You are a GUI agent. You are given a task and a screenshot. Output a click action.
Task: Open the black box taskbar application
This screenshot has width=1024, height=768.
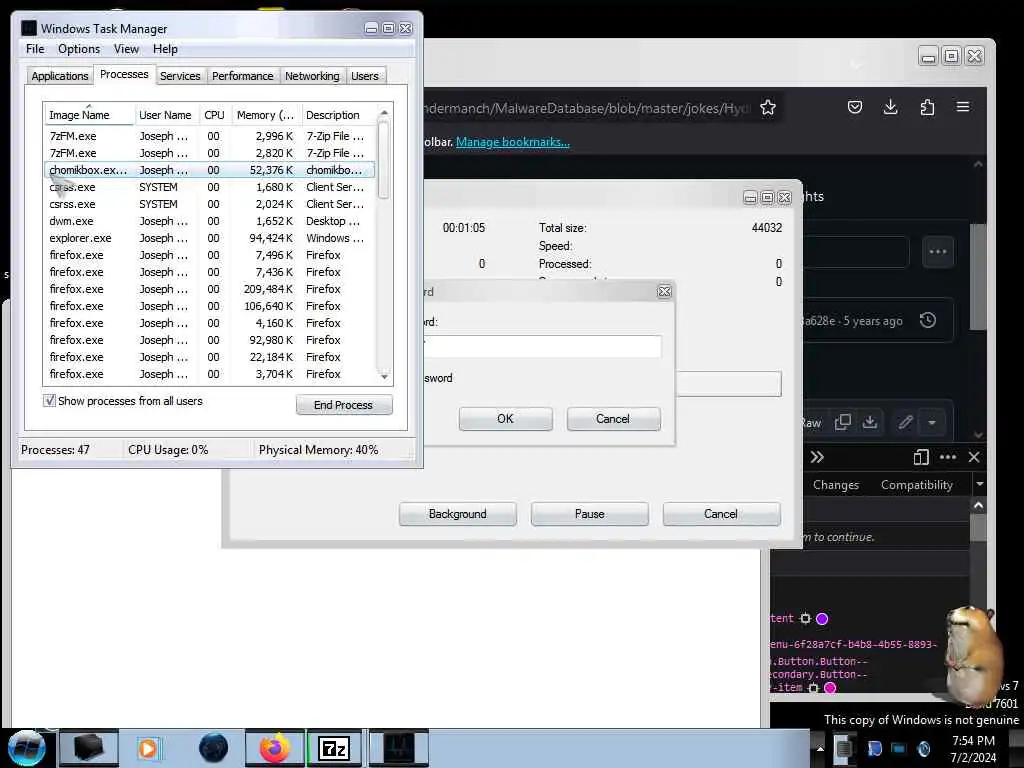pyautogui.click(x=89, y=748)
